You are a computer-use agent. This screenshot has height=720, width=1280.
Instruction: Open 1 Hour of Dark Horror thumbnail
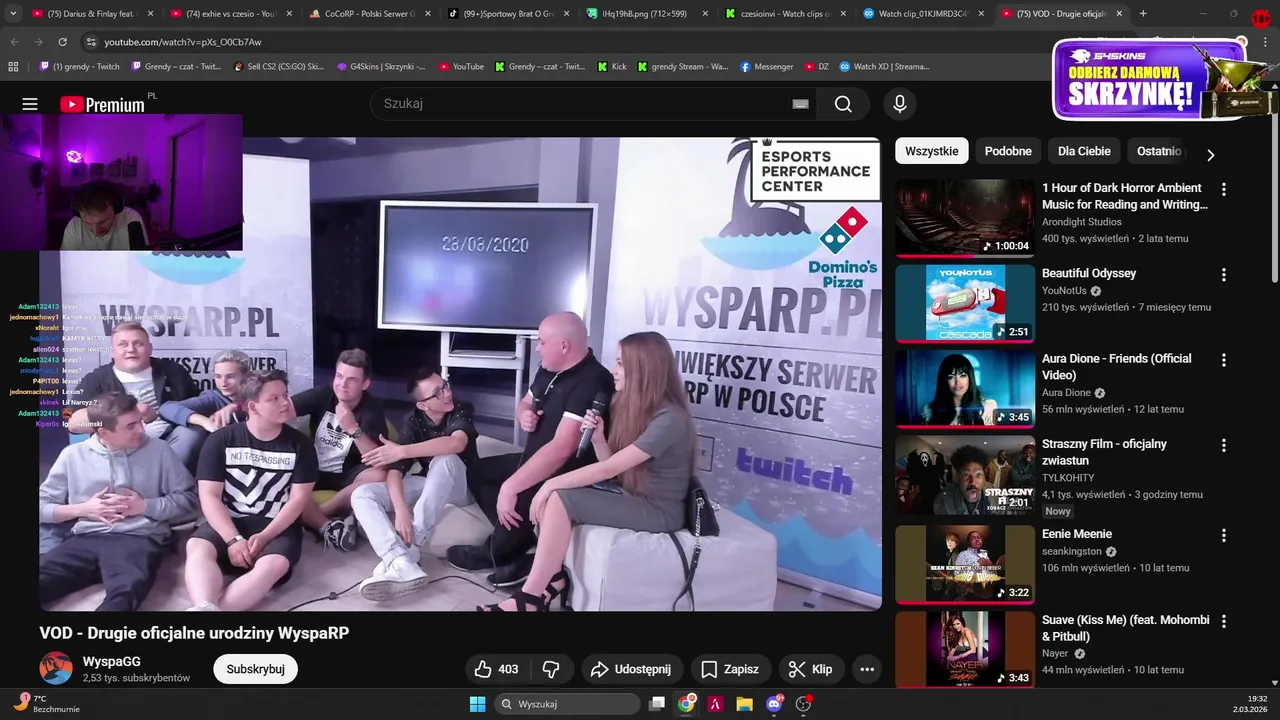click(x=965, y=218)
